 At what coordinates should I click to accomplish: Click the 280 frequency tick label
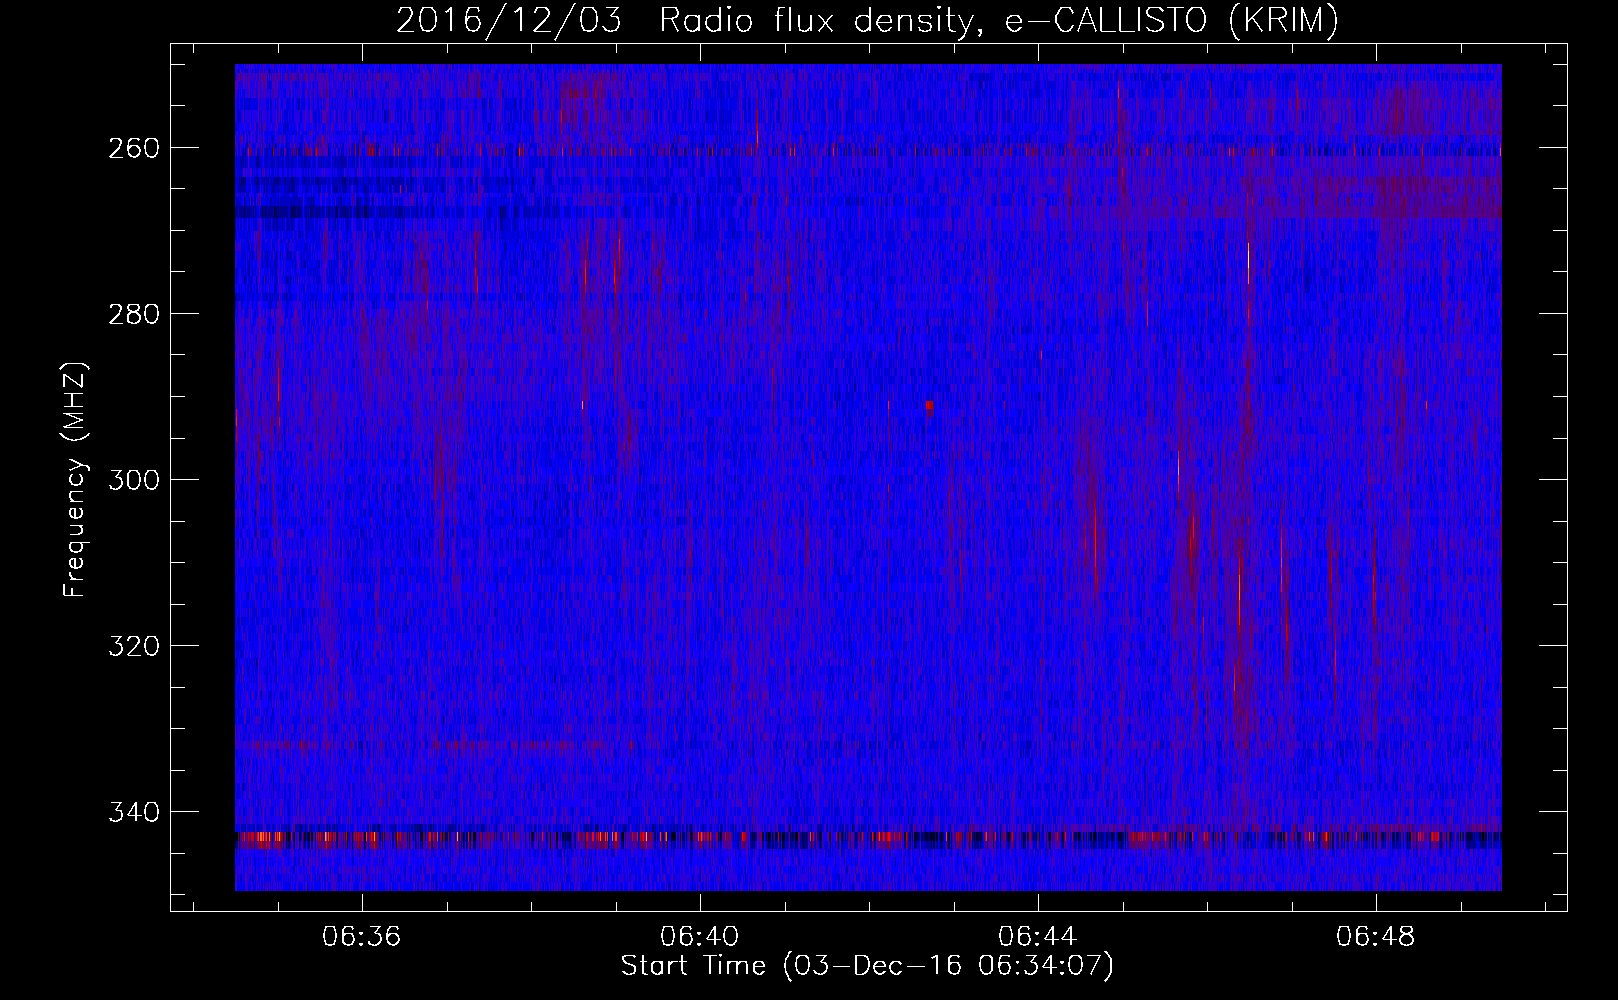point(133,314)
